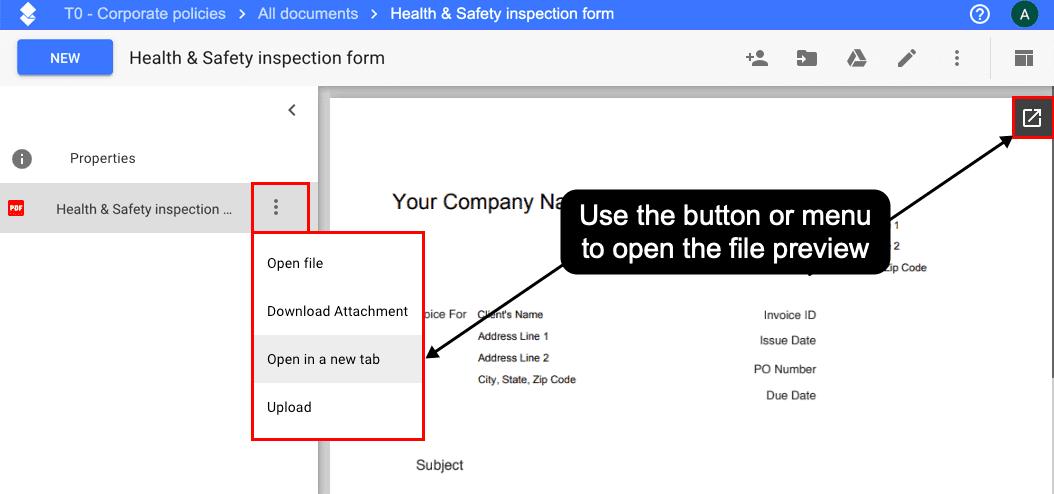Open the toolbar more options menu
The width and height of the screenshot is (1054, 494).
(957, 58)
